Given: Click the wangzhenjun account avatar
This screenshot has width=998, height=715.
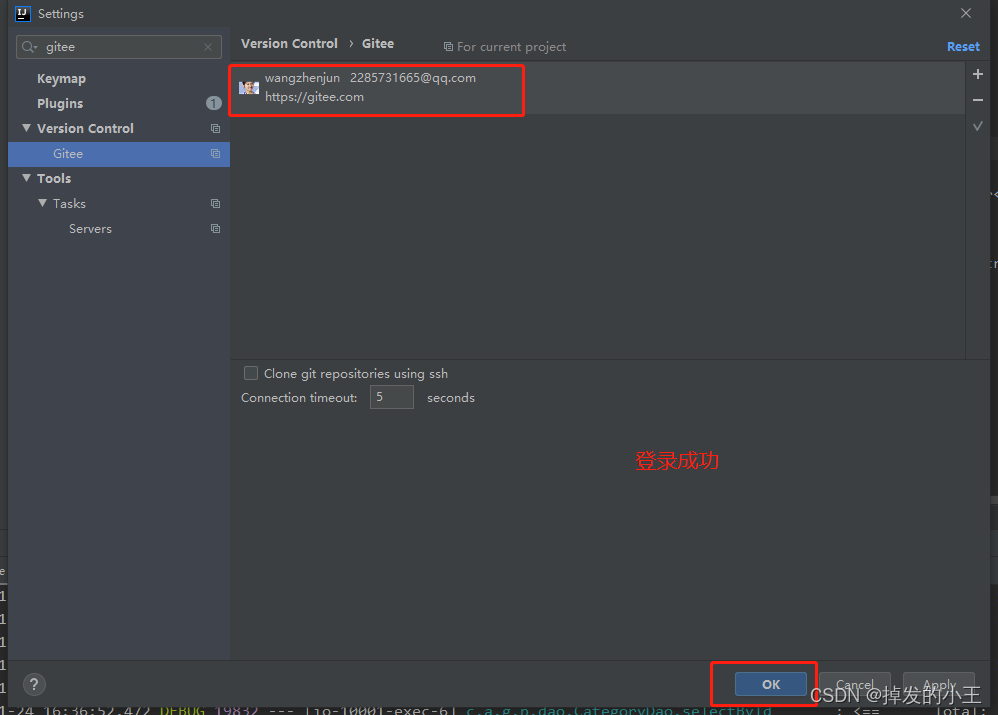Looking at the screenshot, I should [249, 87].
